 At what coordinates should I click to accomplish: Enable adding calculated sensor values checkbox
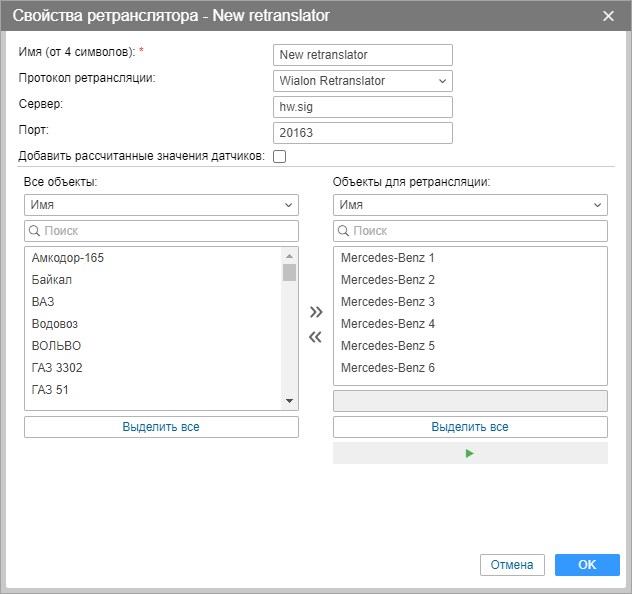pyautogui.click(x=279, y=156)
